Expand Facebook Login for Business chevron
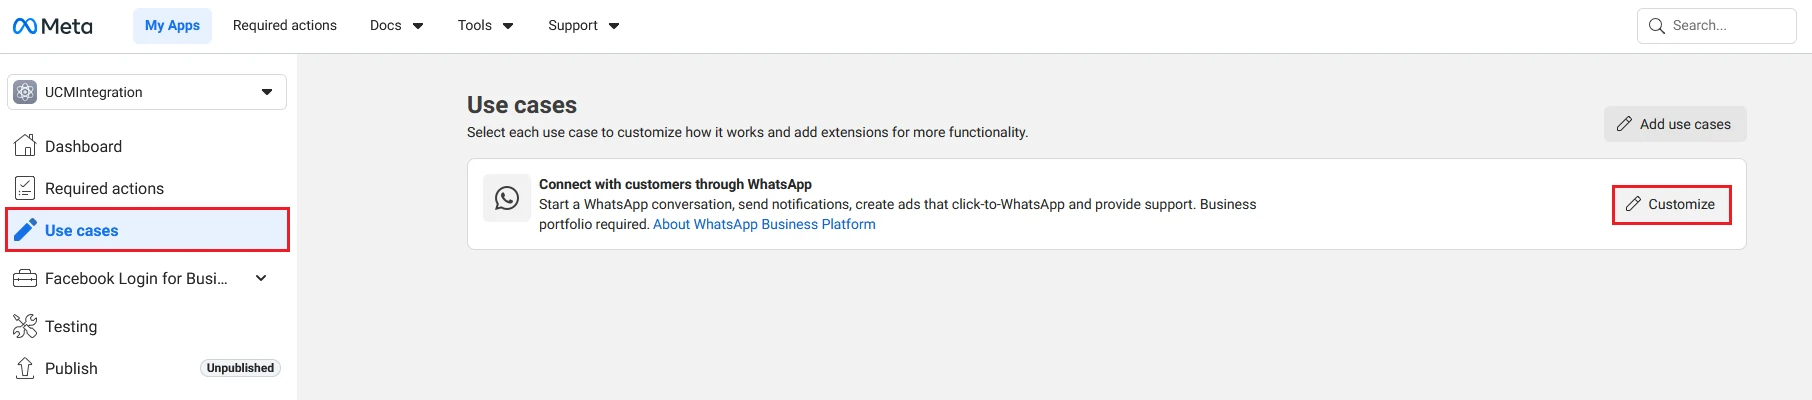 (x=261, y=278)
